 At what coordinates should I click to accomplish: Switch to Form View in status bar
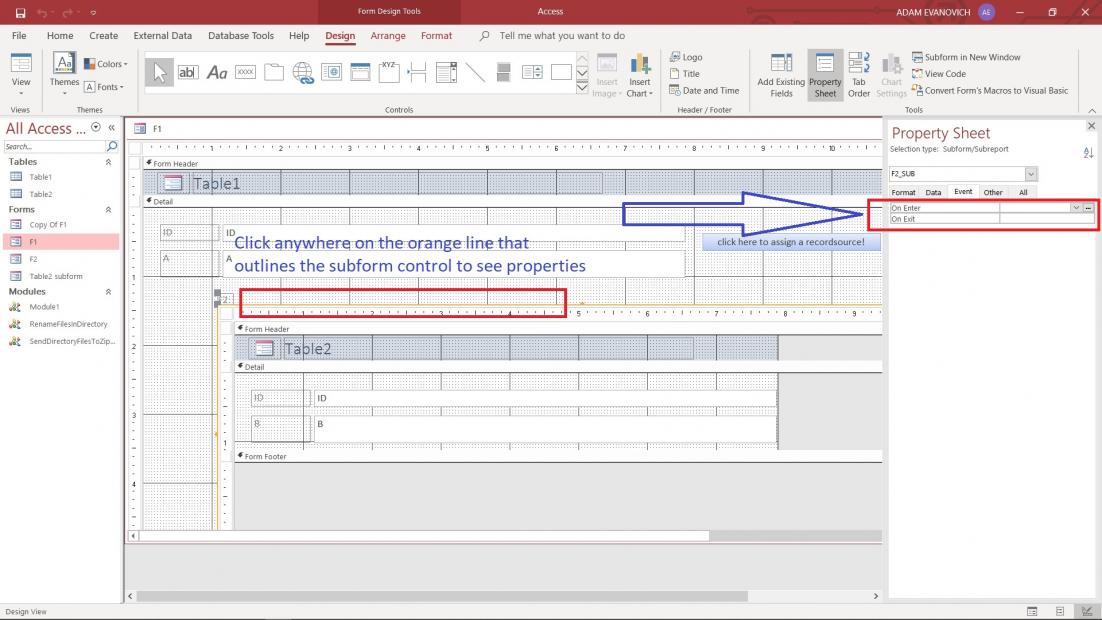click(x=1032, y=612)
